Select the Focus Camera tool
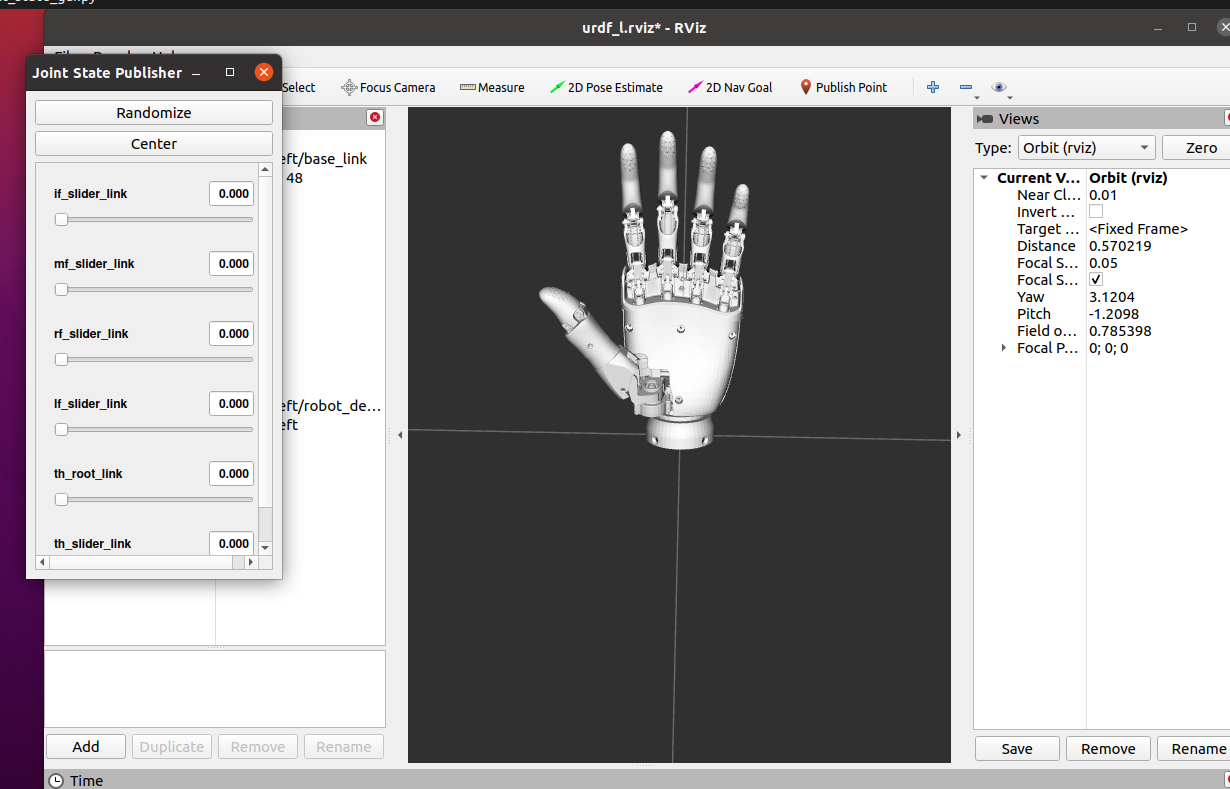 pos(388,88)
